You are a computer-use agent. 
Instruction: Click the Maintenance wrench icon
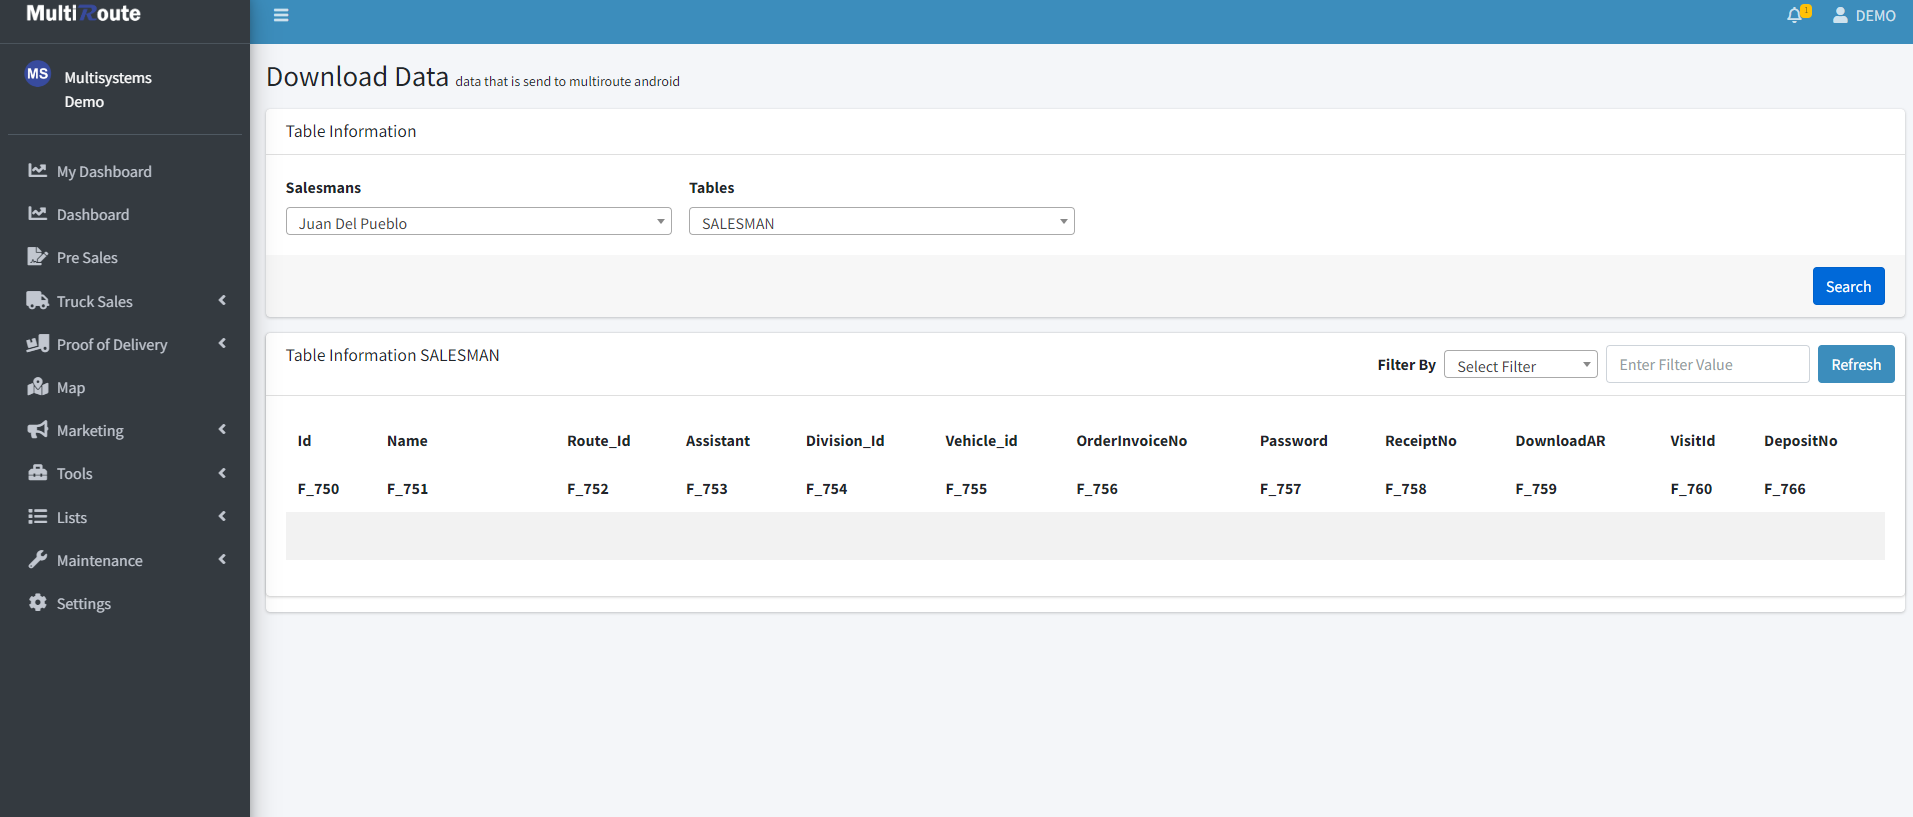(x=38, y=560)
